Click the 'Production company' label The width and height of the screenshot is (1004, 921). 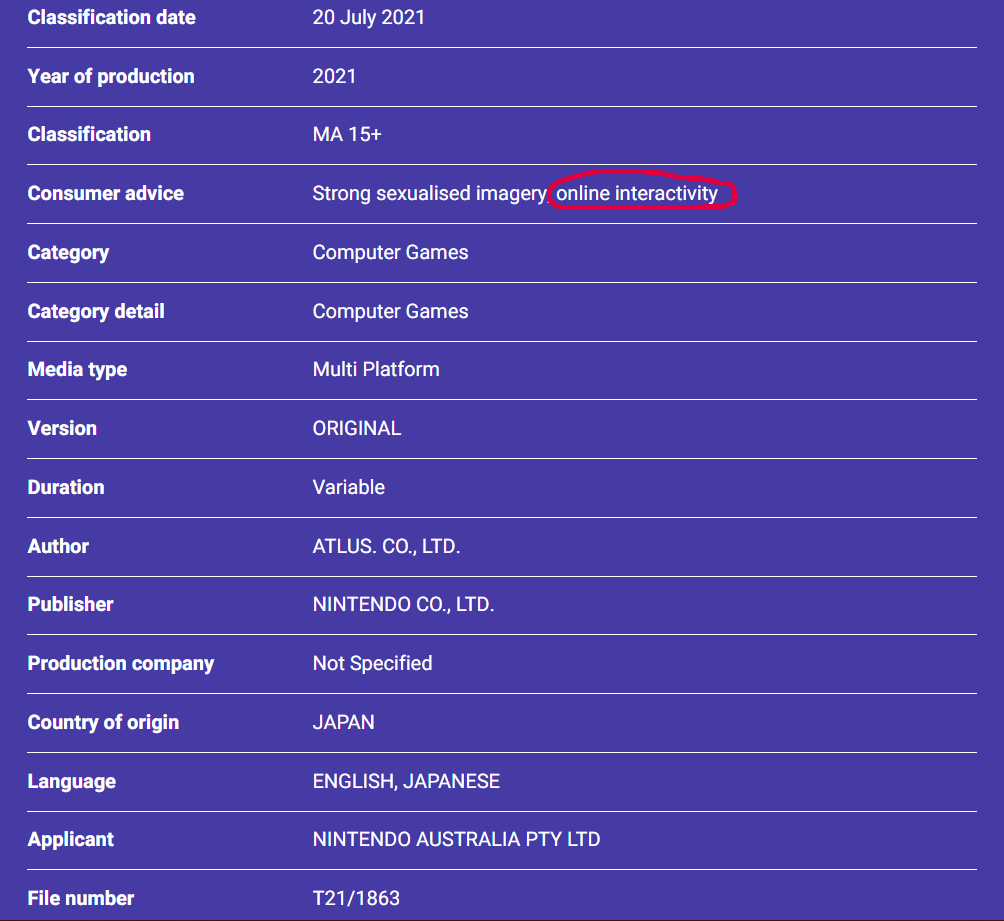(x=120, y=663)
